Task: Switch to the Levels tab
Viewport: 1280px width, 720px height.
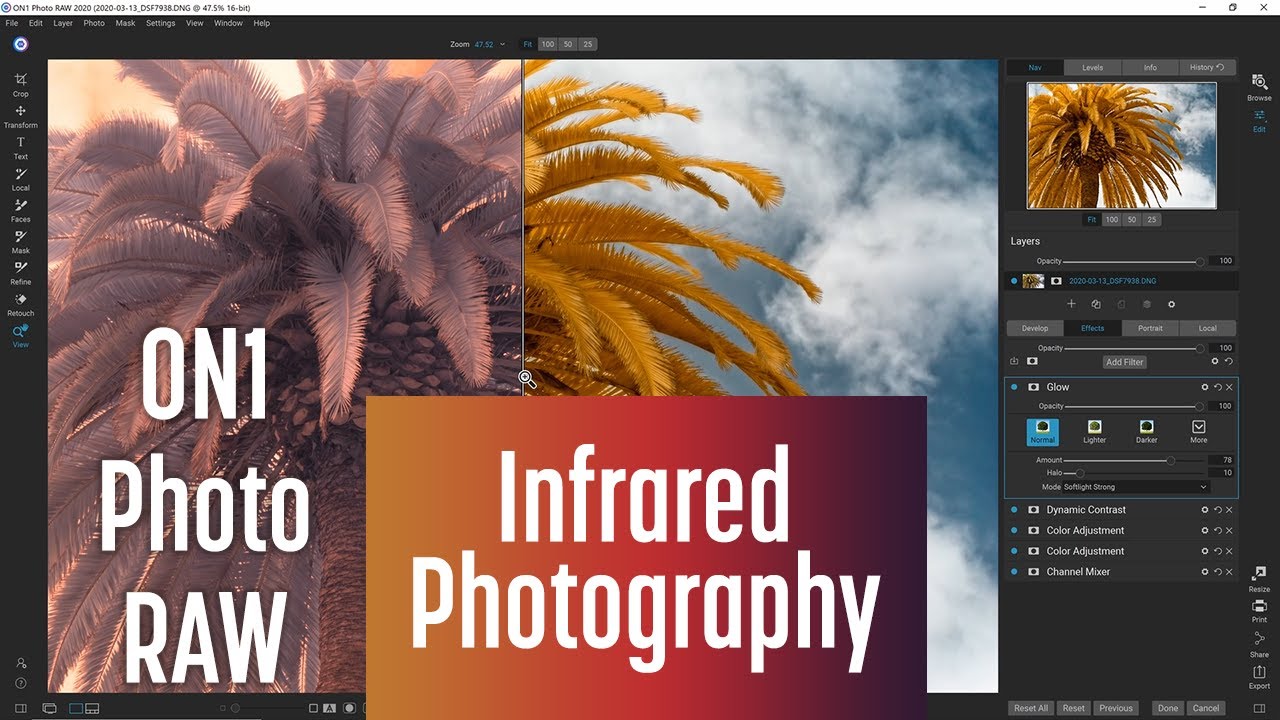Action: coord(1093,67)
